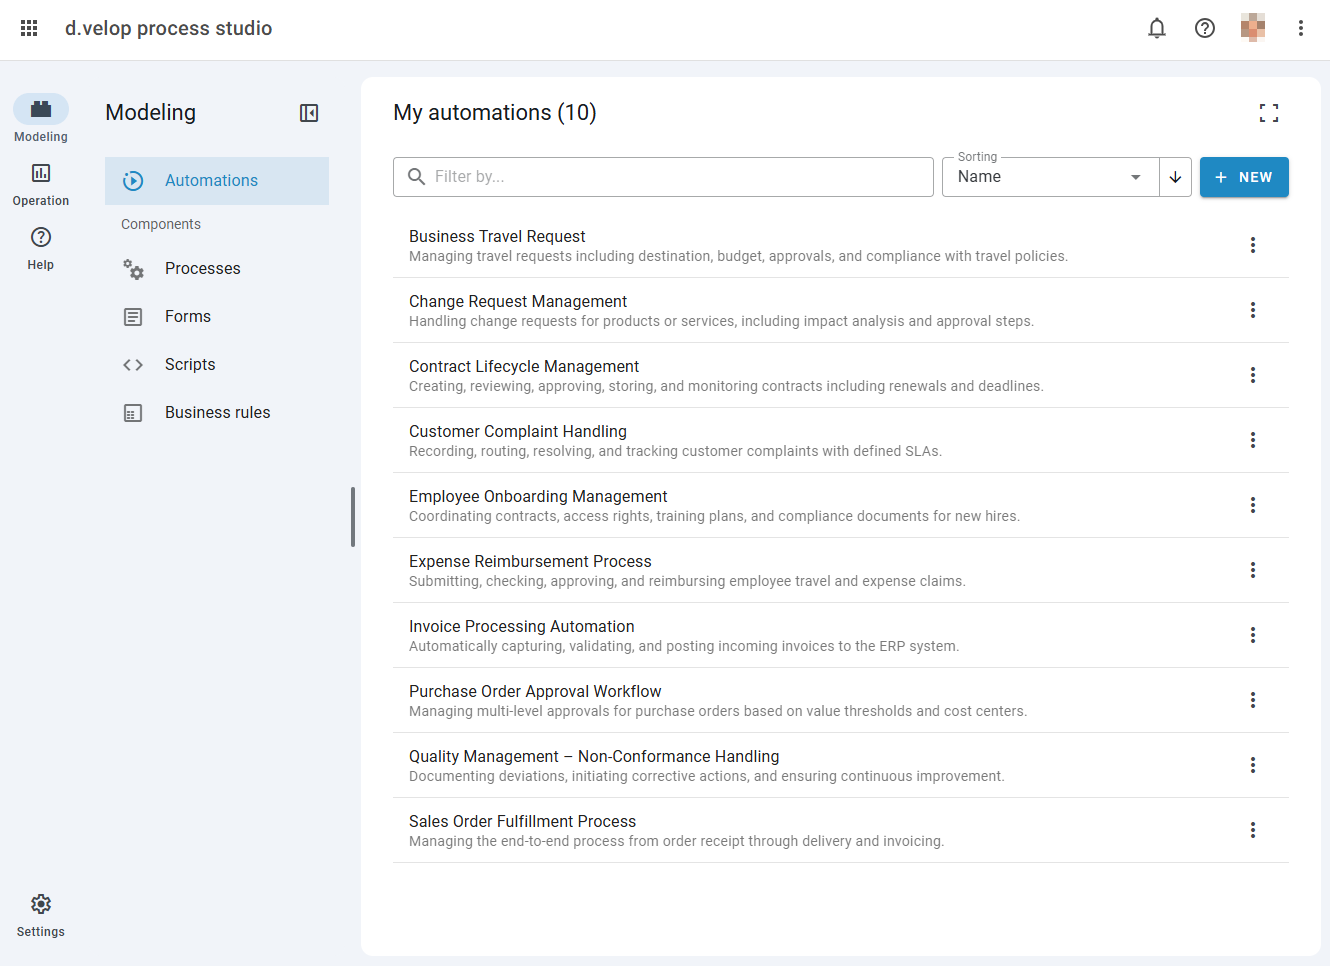Toggle fullscreen view of automations list
1330x966 pixels.
1269,113
